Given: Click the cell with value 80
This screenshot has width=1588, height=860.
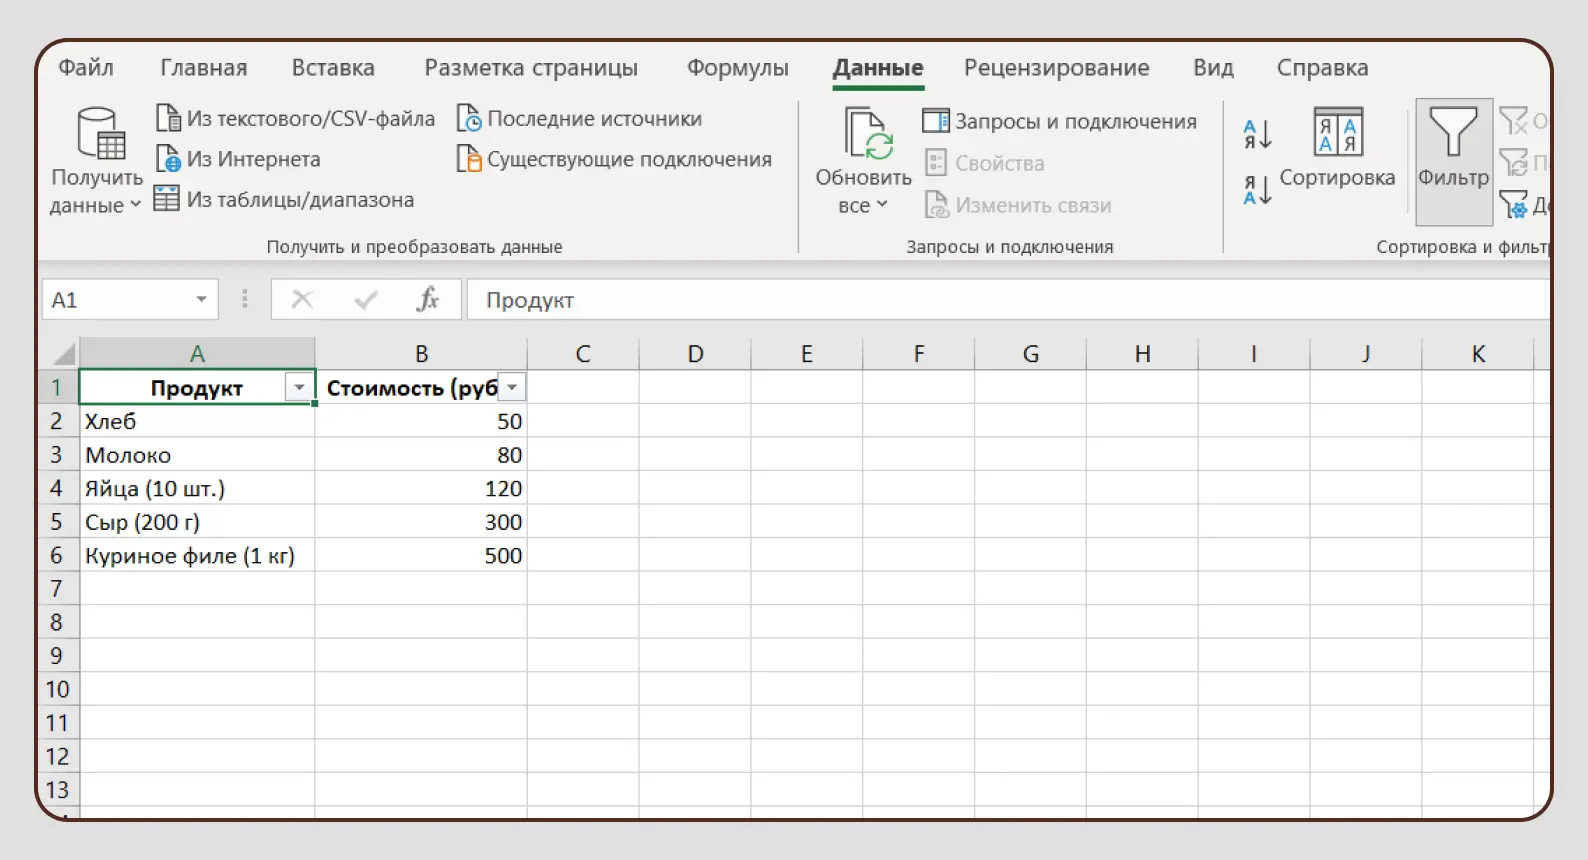Looking at the screenshot, I should click(x=421, y=454).
